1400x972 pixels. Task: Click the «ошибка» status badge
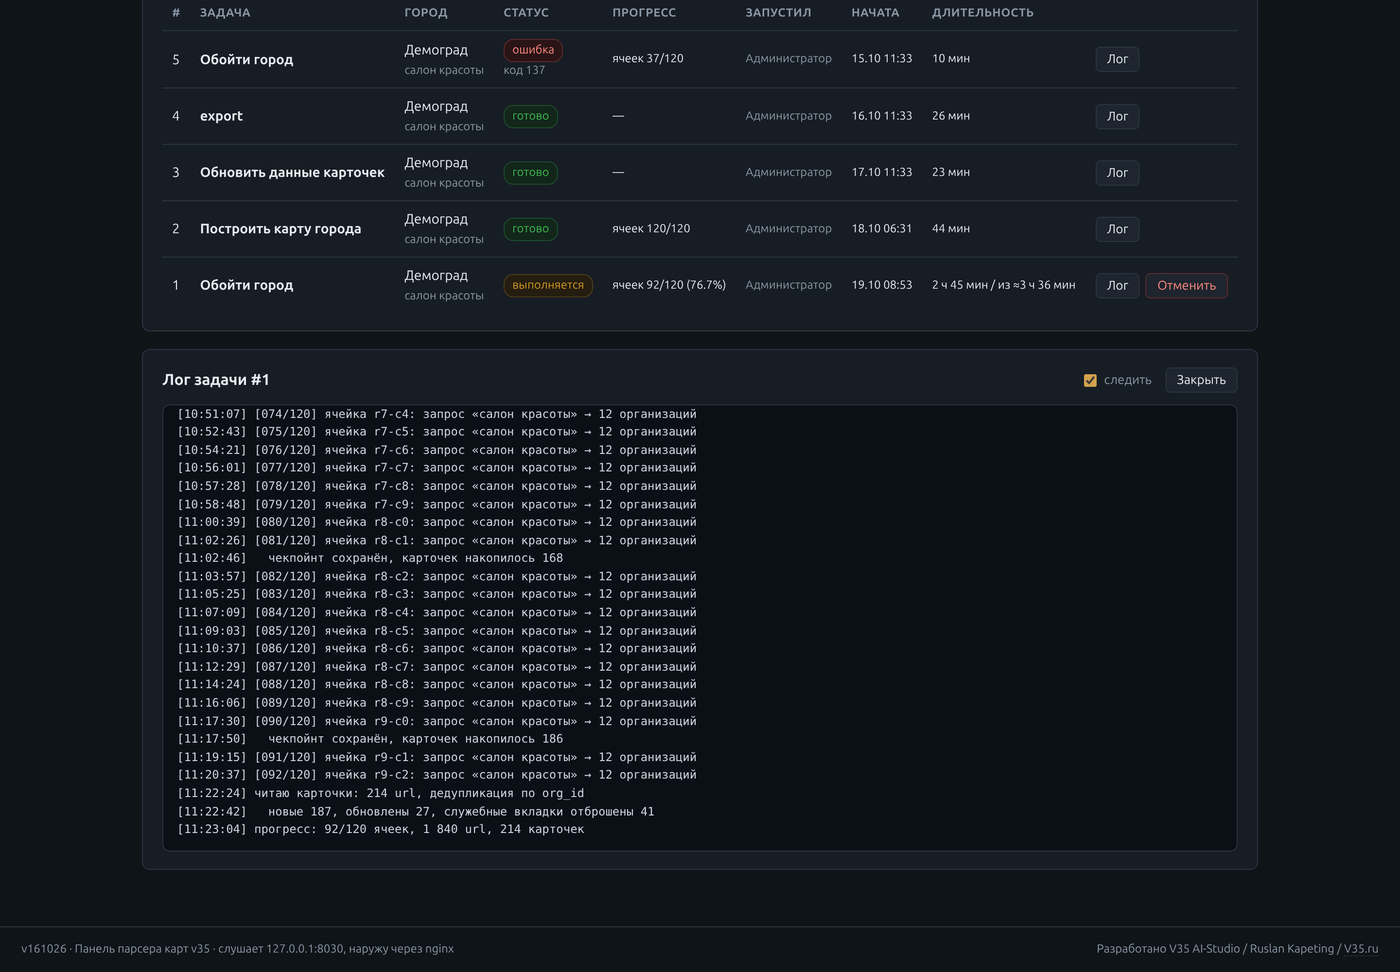coord(533,50)
